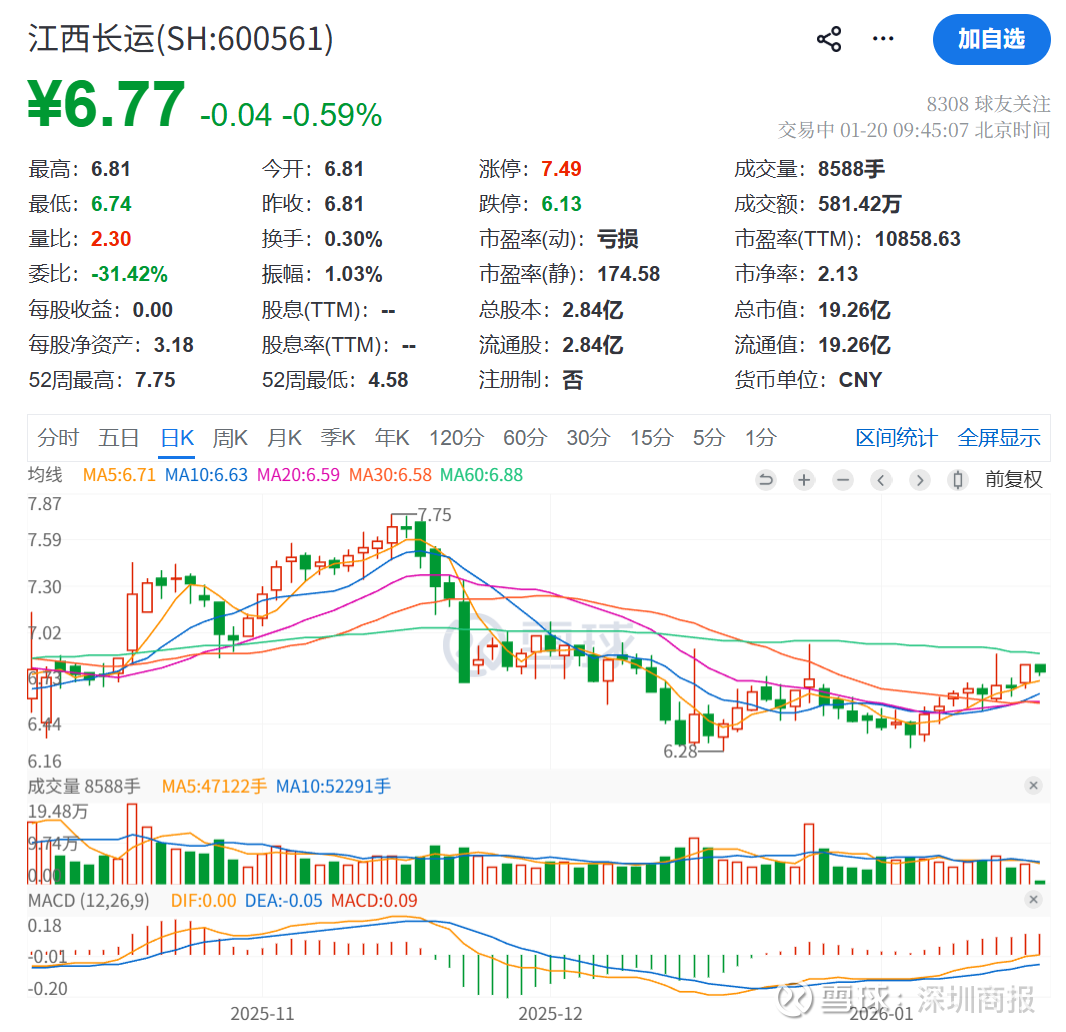This screenshot has height=1032, width=1066.
Task: Click the 委比 value -31.42%
Action: coord(129,275)
